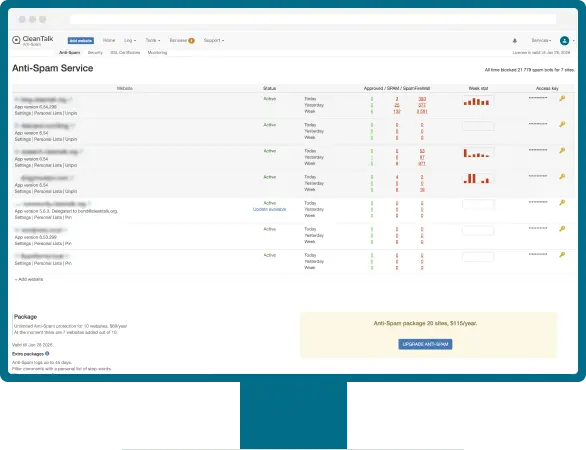Screen dimensions: 586x450
Task: Click the browser address bar
Action: (x=313, y=19)
